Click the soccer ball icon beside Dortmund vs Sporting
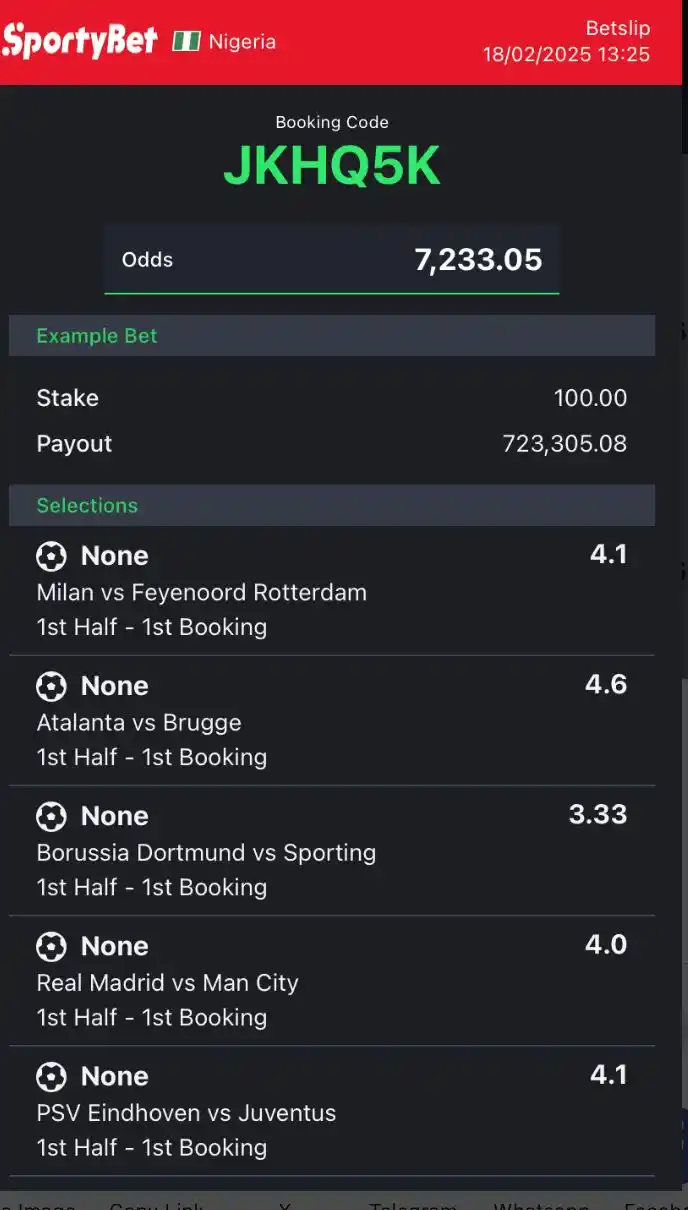 [50, 816]
